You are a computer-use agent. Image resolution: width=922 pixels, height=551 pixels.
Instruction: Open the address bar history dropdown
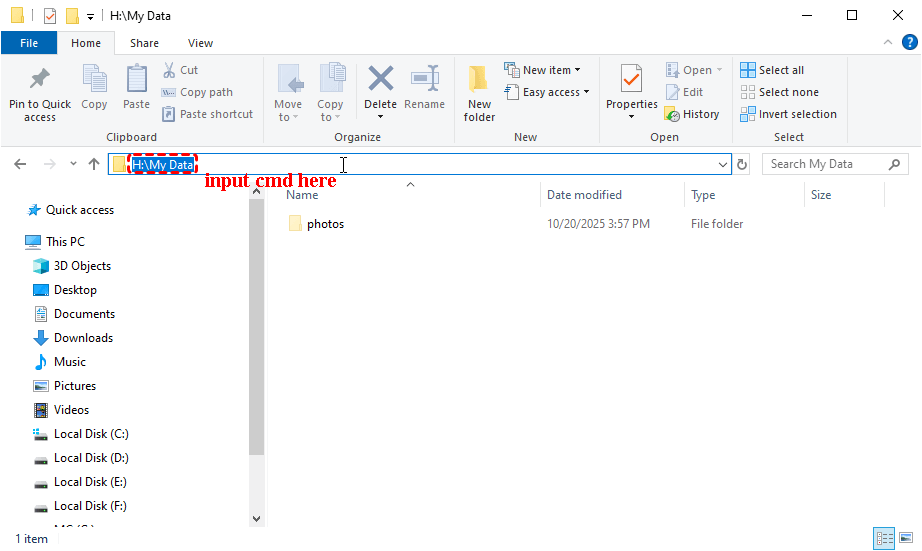pyautogui.click(x=723, y=165)
